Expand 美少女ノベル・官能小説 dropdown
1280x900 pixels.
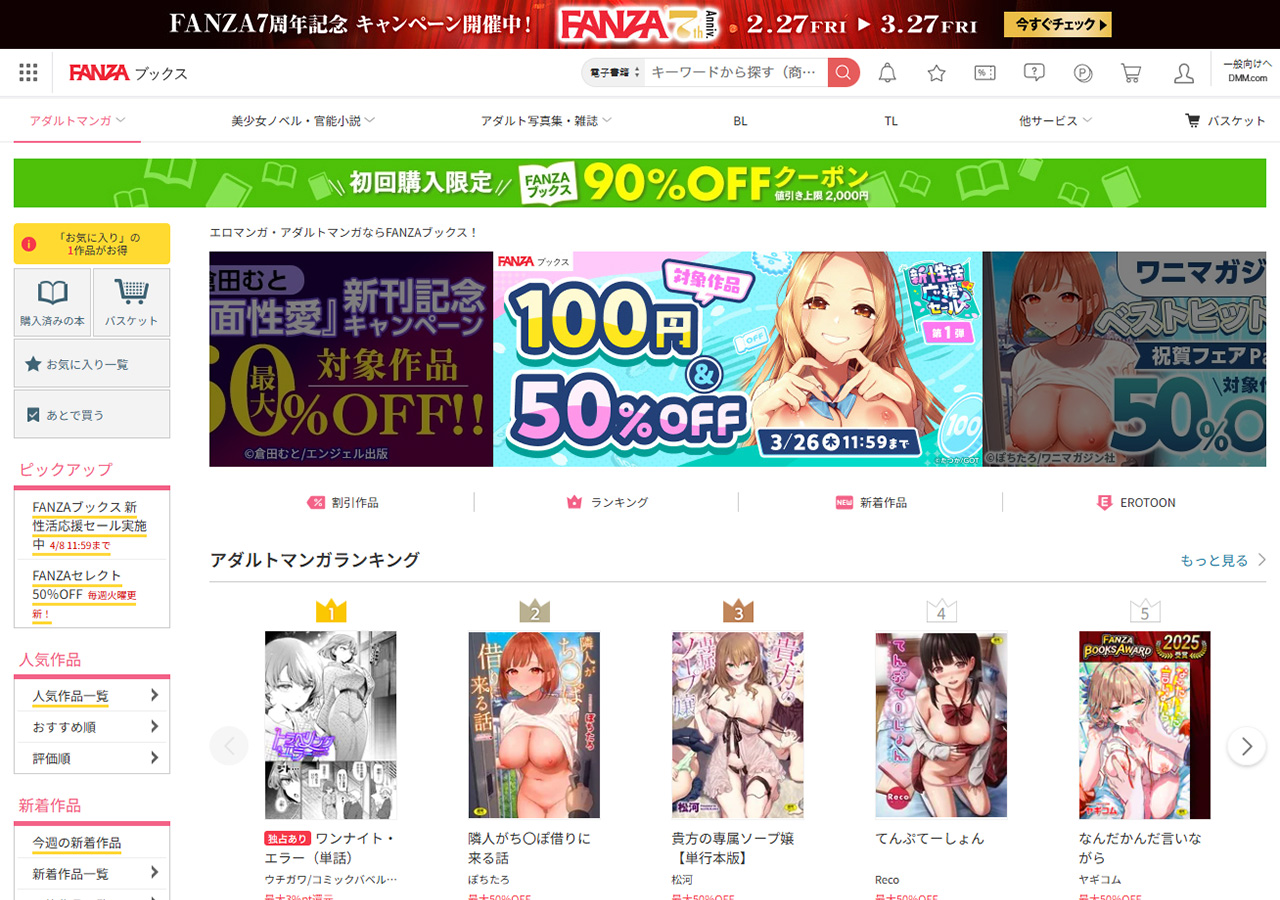point(303,120)
